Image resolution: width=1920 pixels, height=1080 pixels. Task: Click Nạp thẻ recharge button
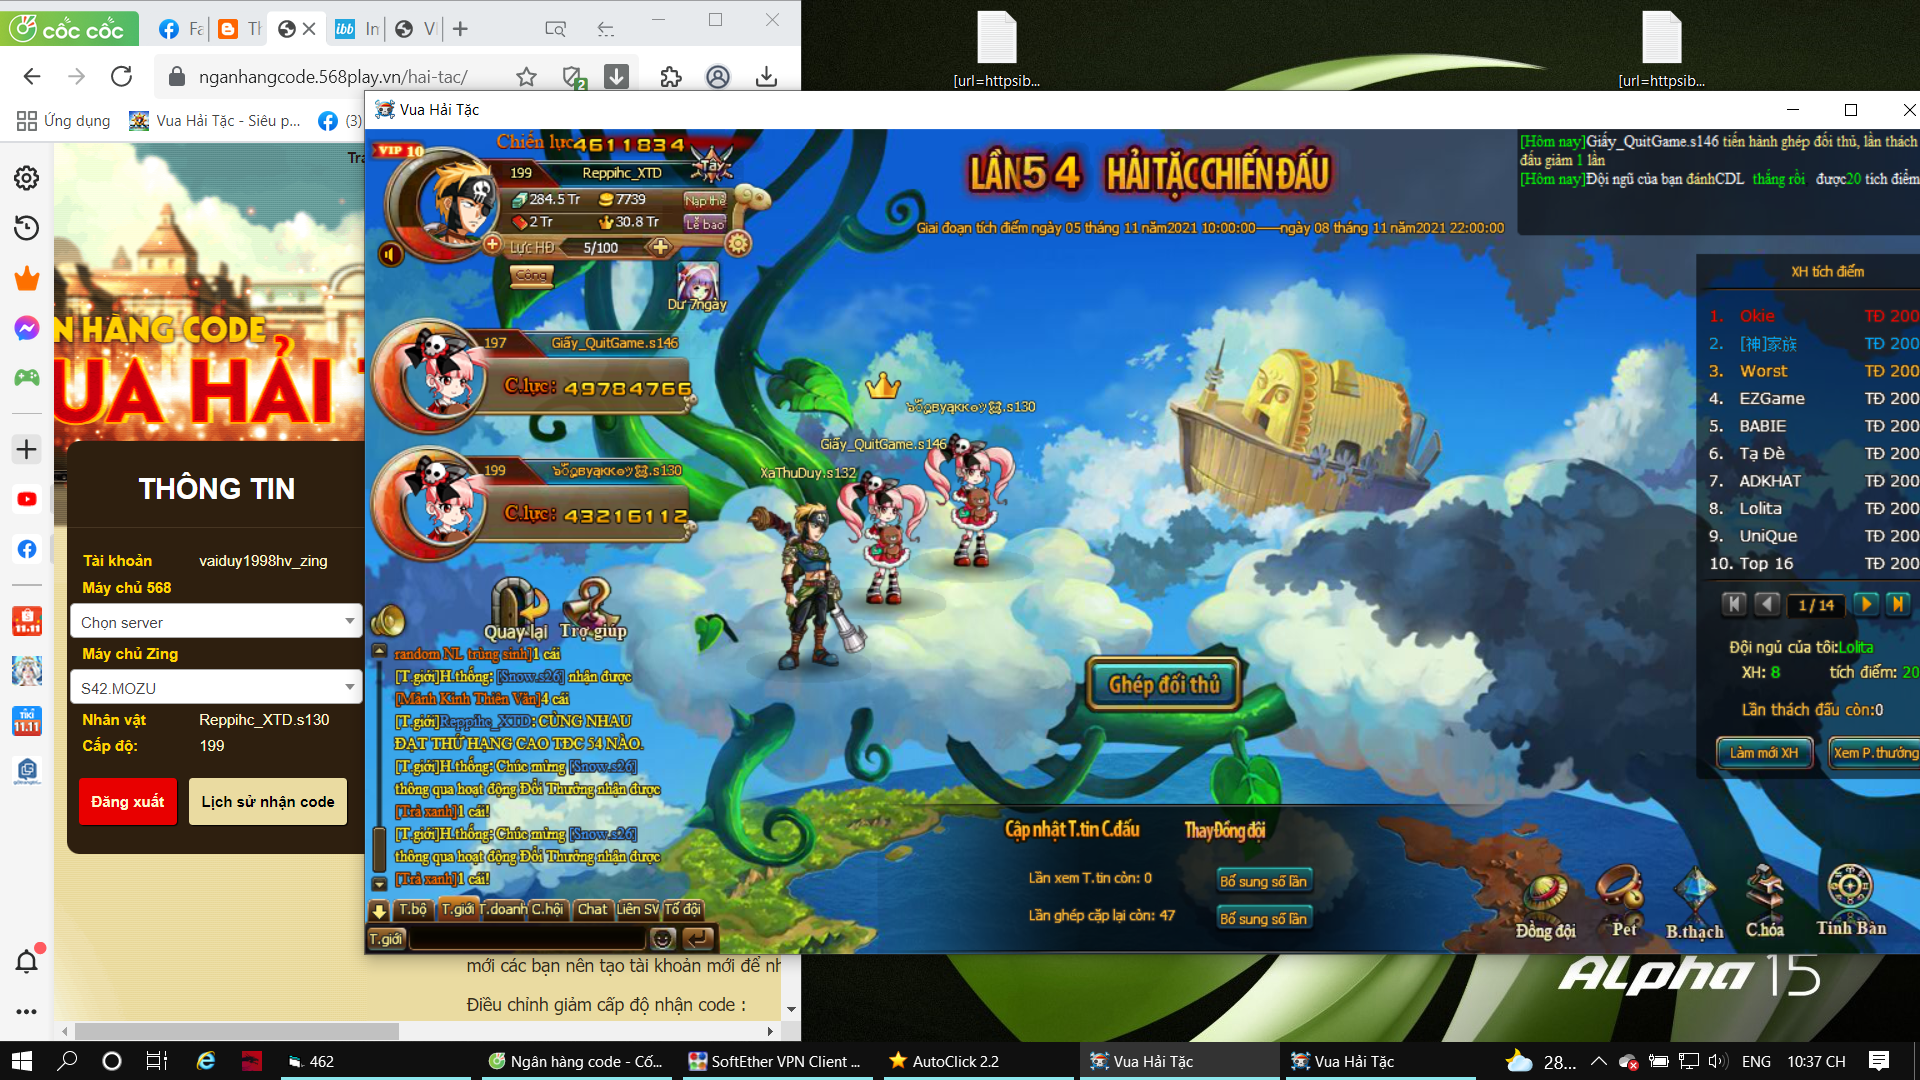[x=705, y=200]
